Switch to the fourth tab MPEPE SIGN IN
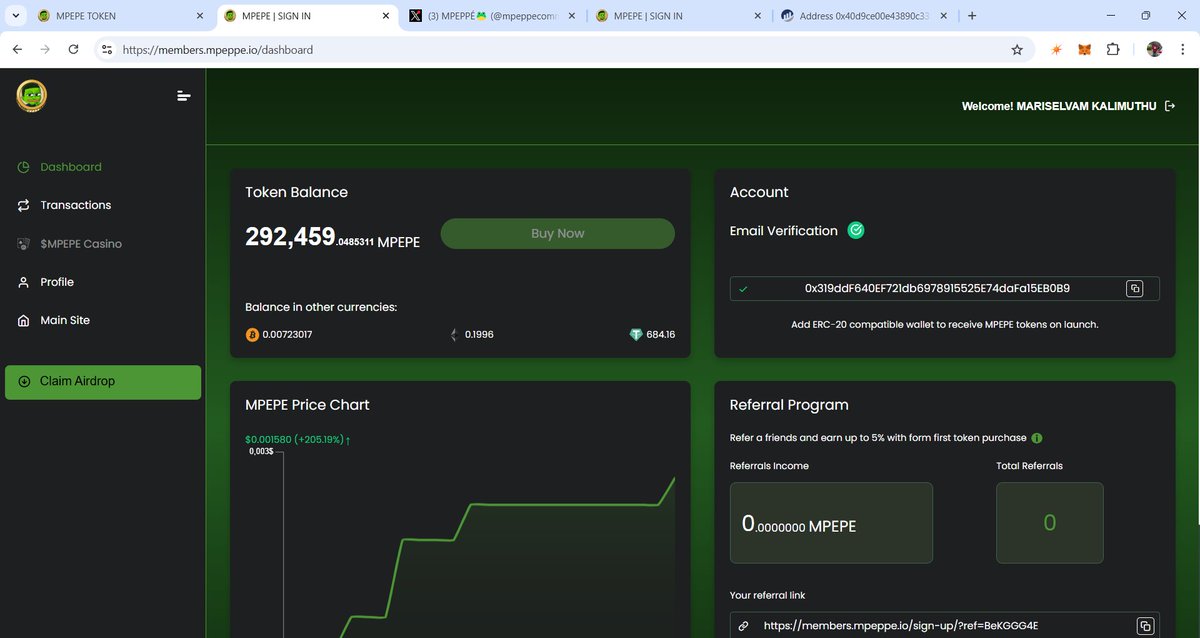The image size is (1200, 638). coord(677,16)
